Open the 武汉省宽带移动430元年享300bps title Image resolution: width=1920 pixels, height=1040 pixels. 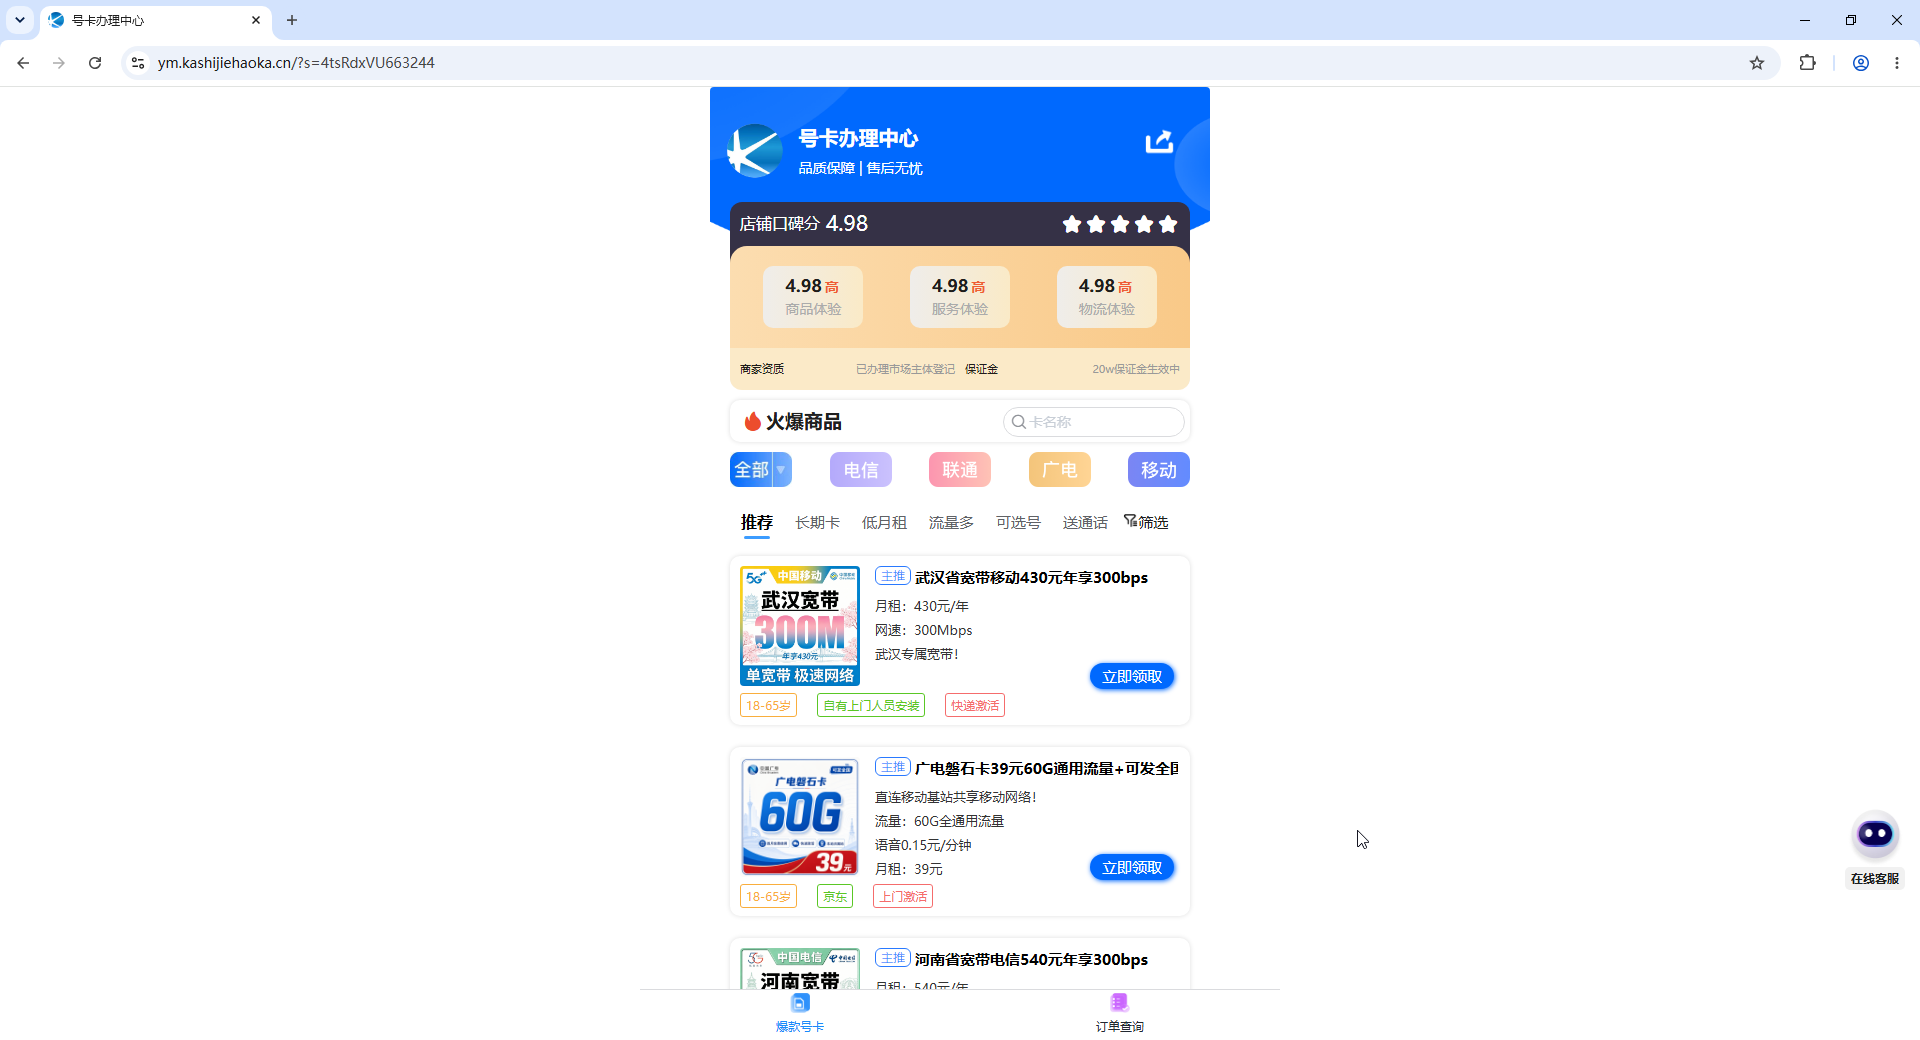tap(1031, 578)
